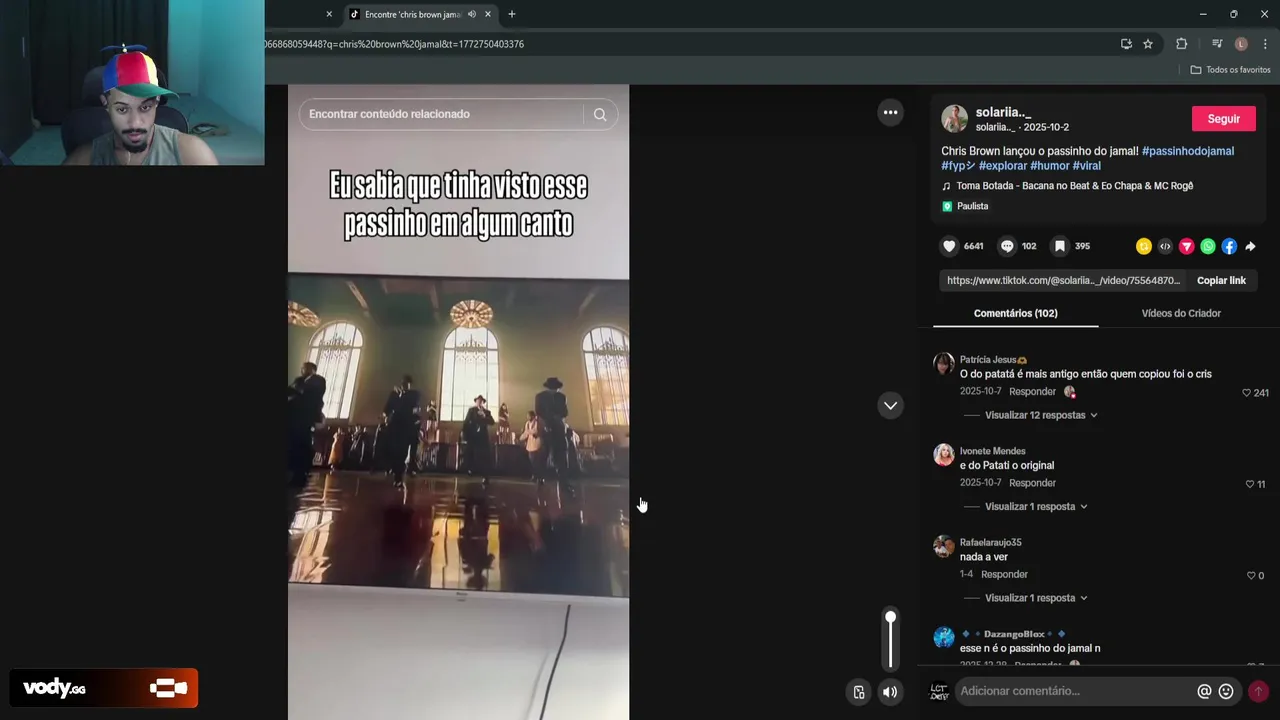Viewport: 1280px width, 720px height.
Task: Open Chrome profile avatar L
Action: pos(1241,44)
